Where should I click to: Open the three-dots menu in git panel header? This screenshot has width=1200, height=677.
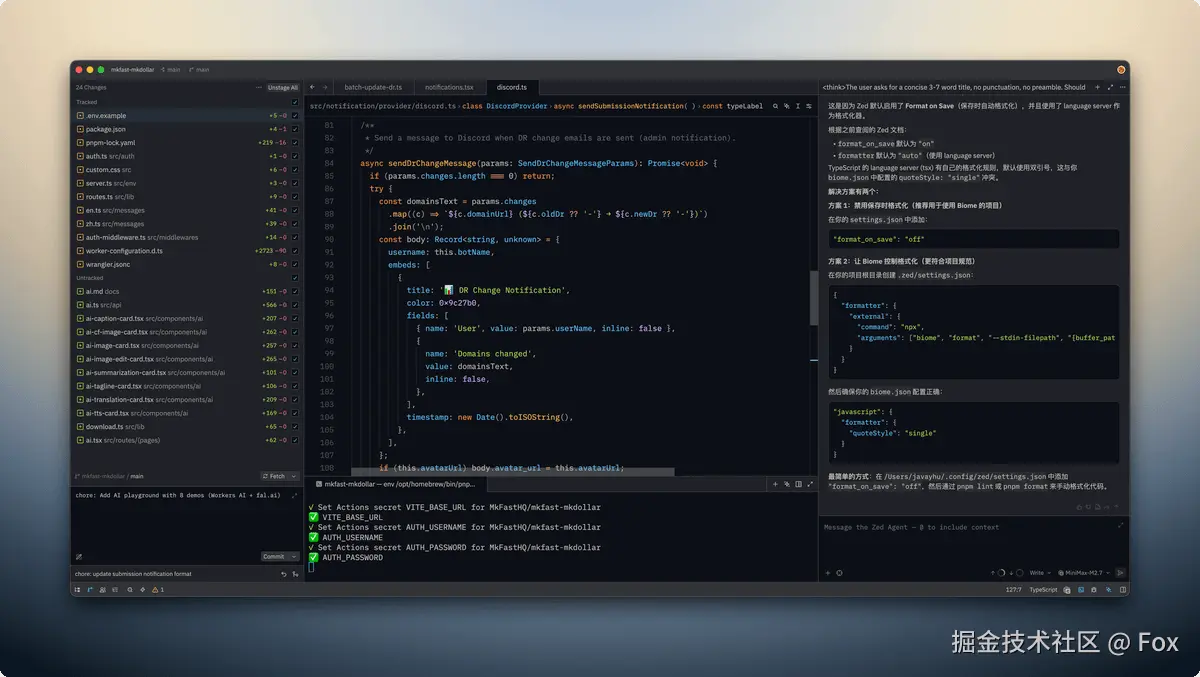259,88
